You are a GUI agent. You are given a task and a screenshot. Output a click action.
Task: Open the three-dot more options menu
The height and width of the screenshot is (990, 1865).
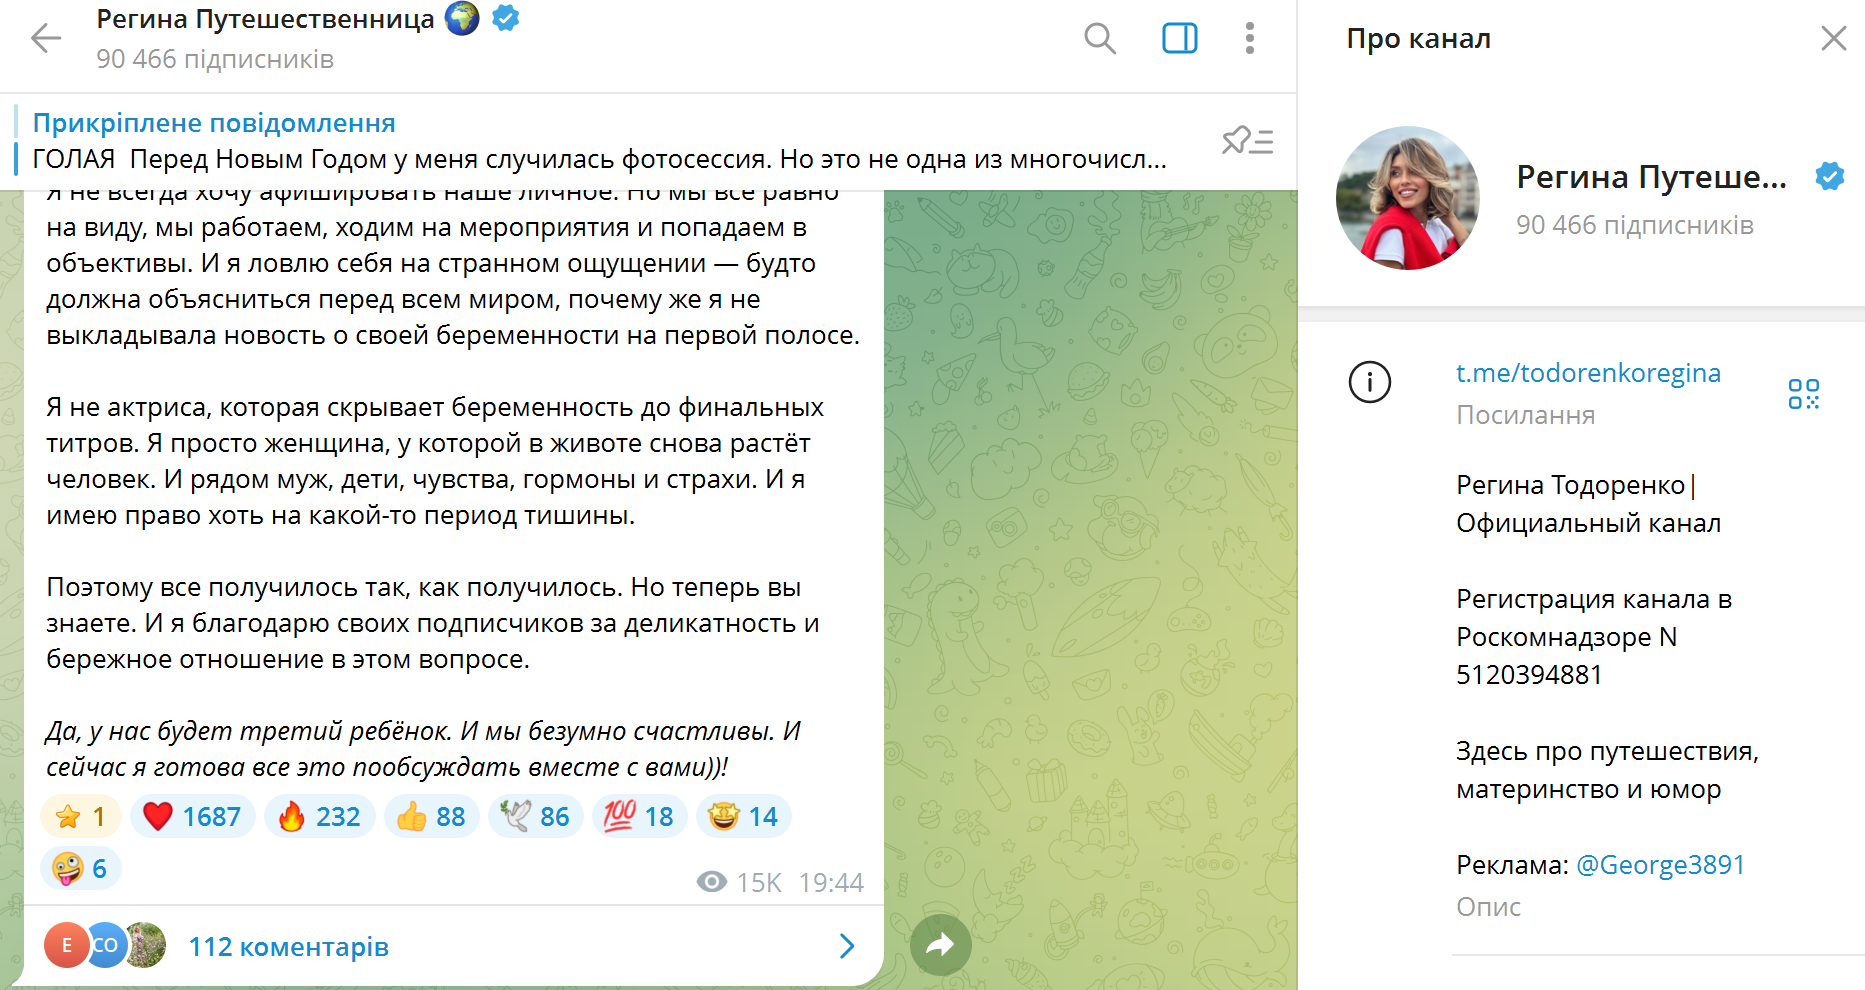click(x=1249, y=39)
